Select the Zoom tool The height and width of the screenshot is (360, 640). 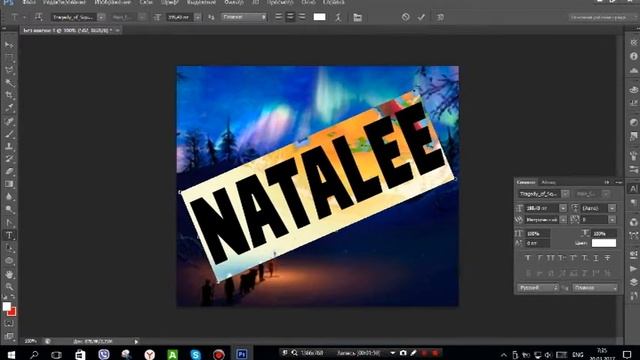[9, 287]
